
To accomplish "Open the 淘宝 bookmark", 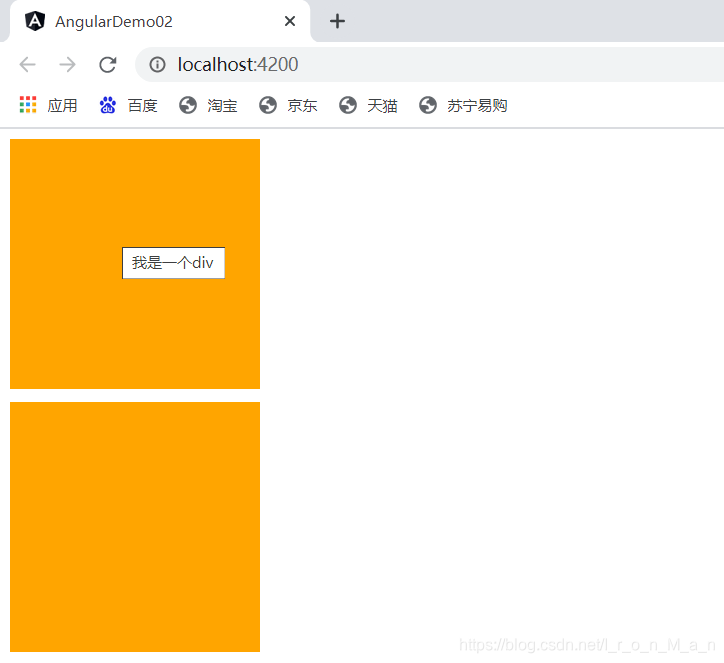I will point(222,106).
